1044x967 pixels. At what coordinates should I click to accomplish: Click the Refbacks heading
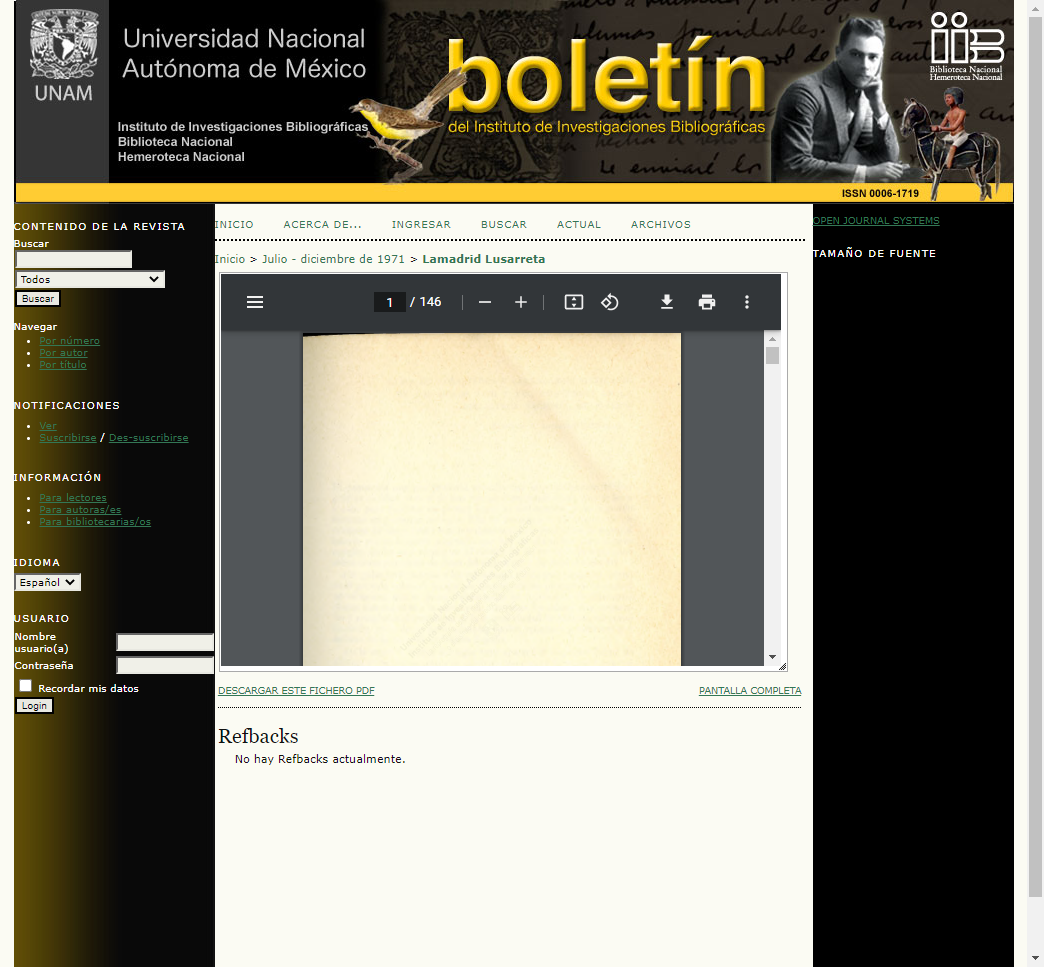point(258,736)
